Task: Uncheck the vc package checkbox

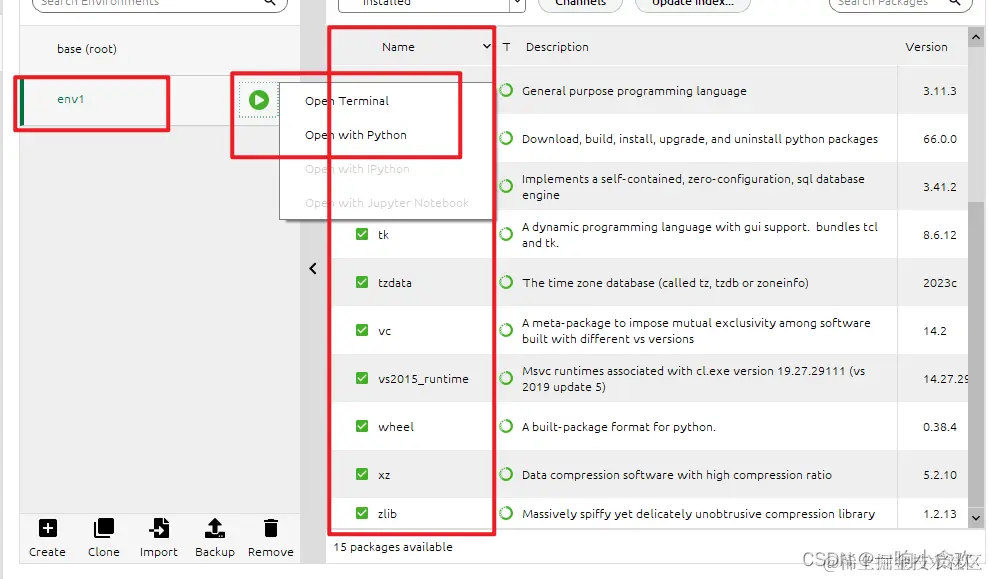Action: point(362,330)
